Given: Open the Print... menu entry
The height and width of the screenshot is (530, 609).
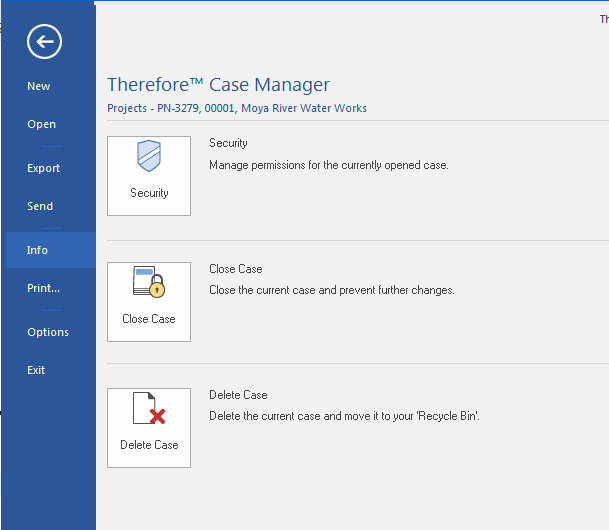Looking at the screenshot, I should [x=44, y=288].
